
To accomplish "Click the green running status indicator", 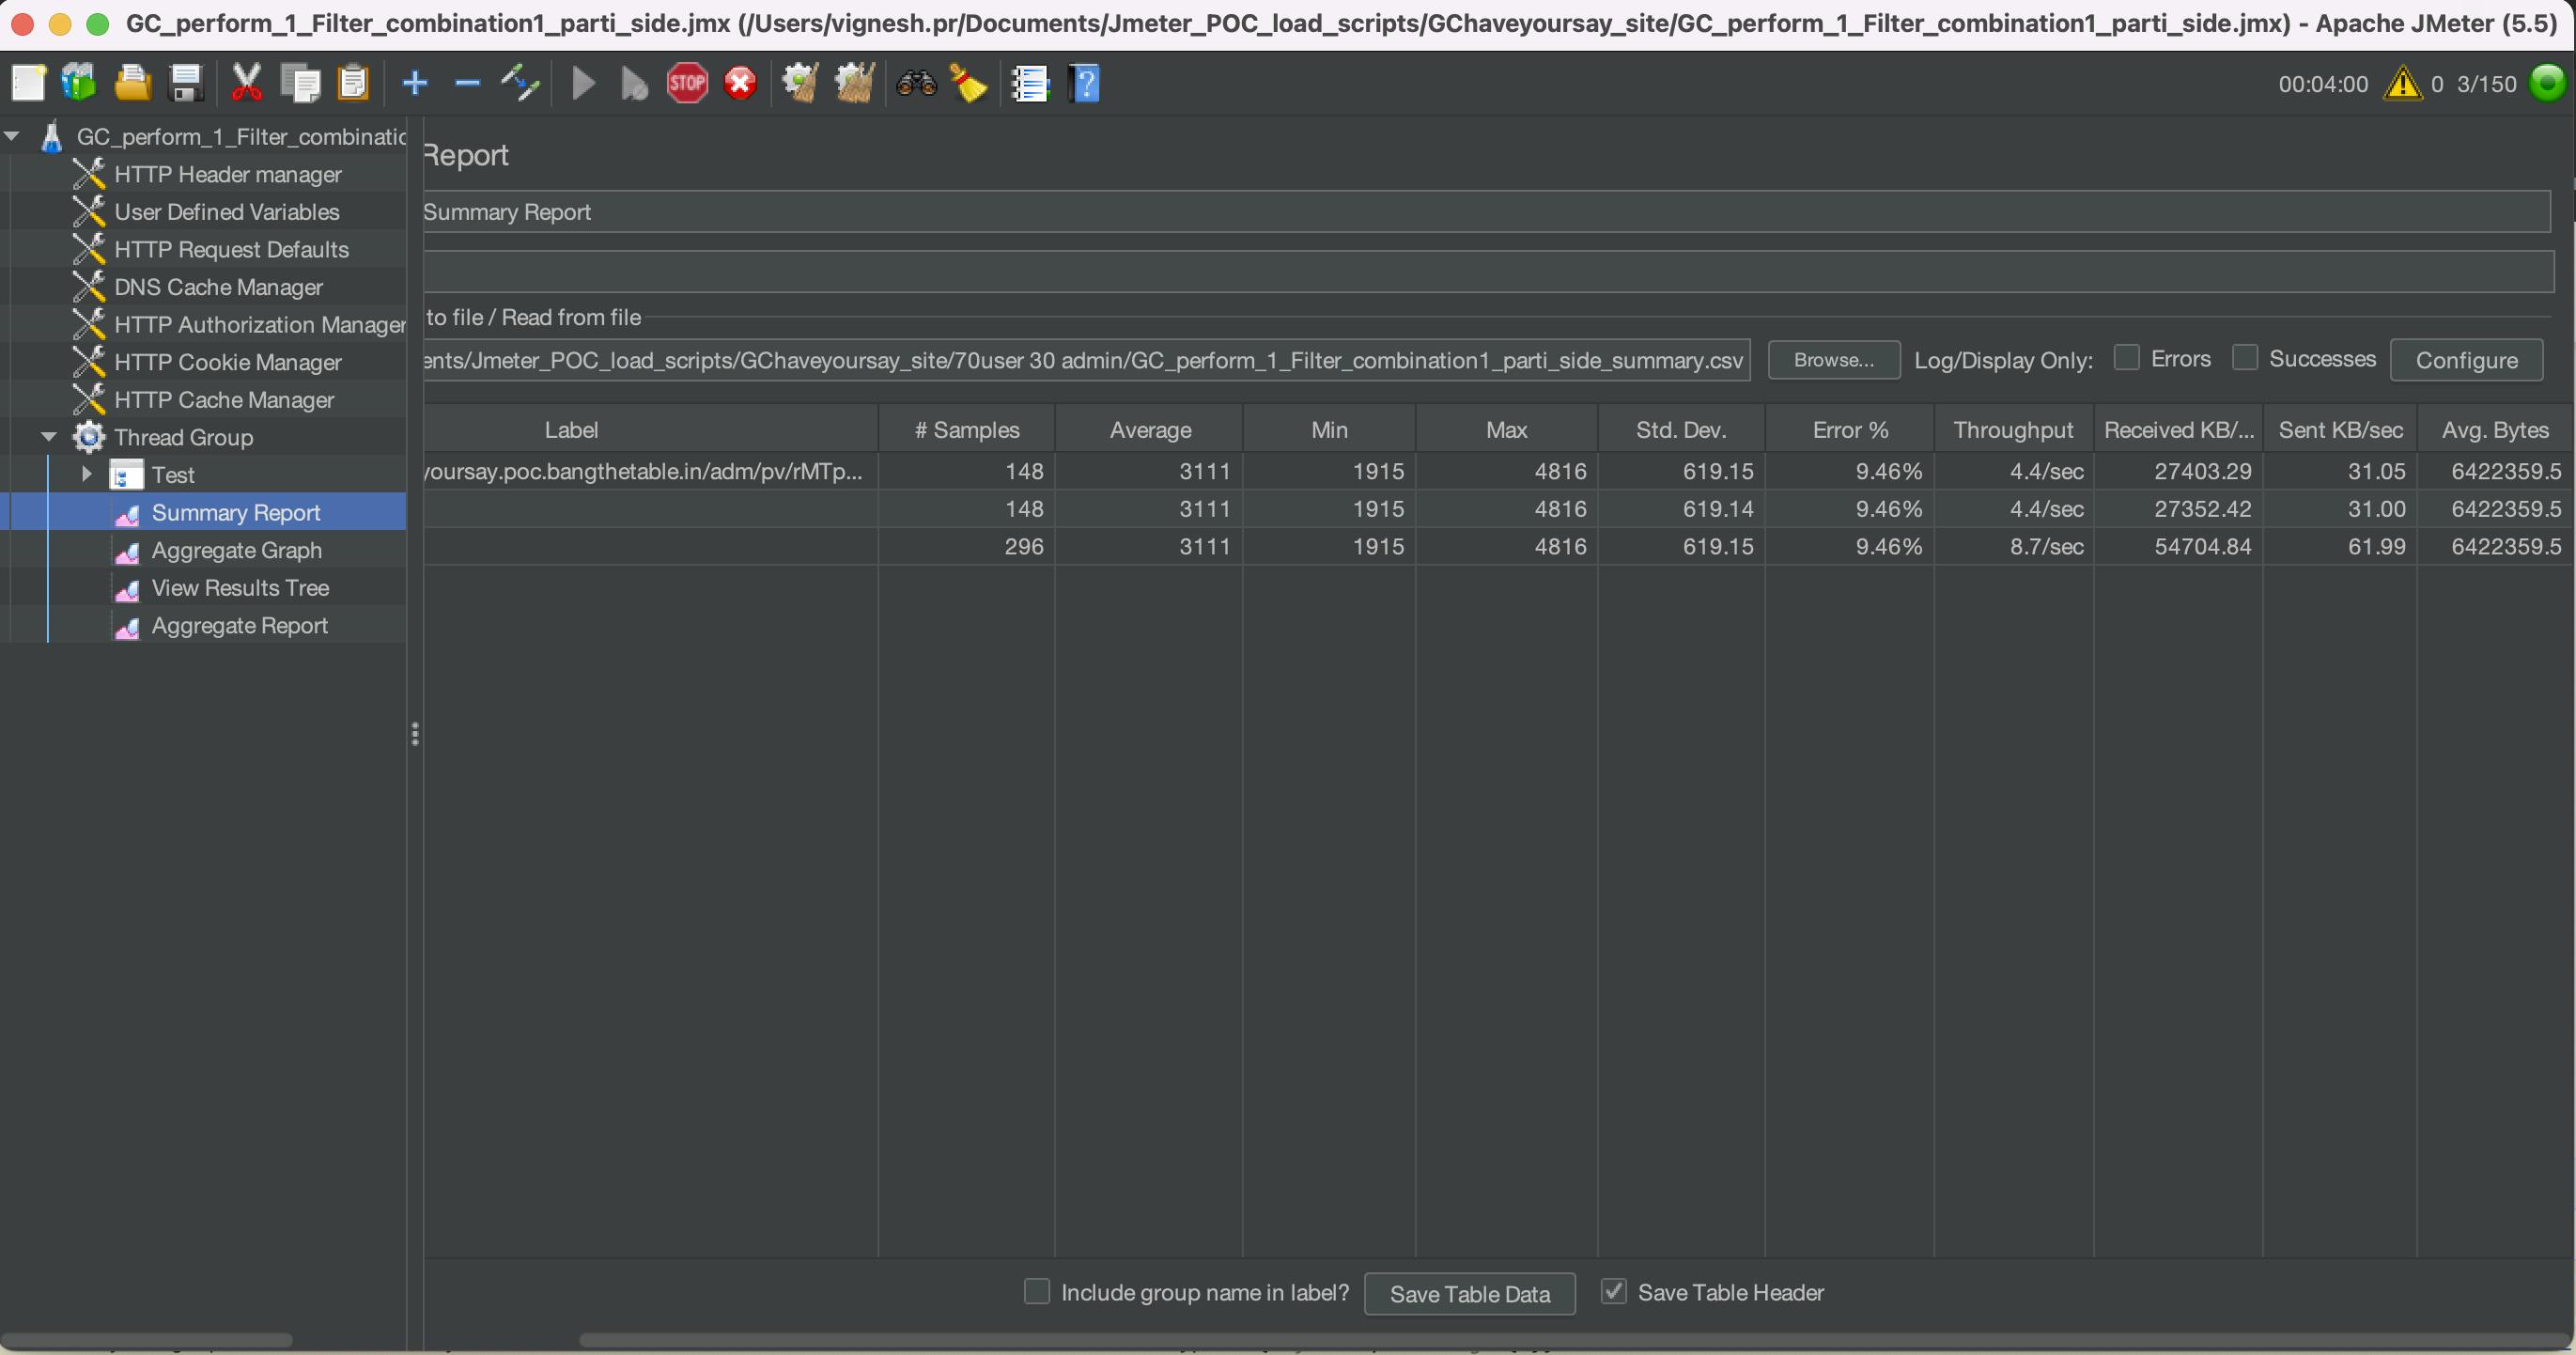I will click(x=2547, y=83).
